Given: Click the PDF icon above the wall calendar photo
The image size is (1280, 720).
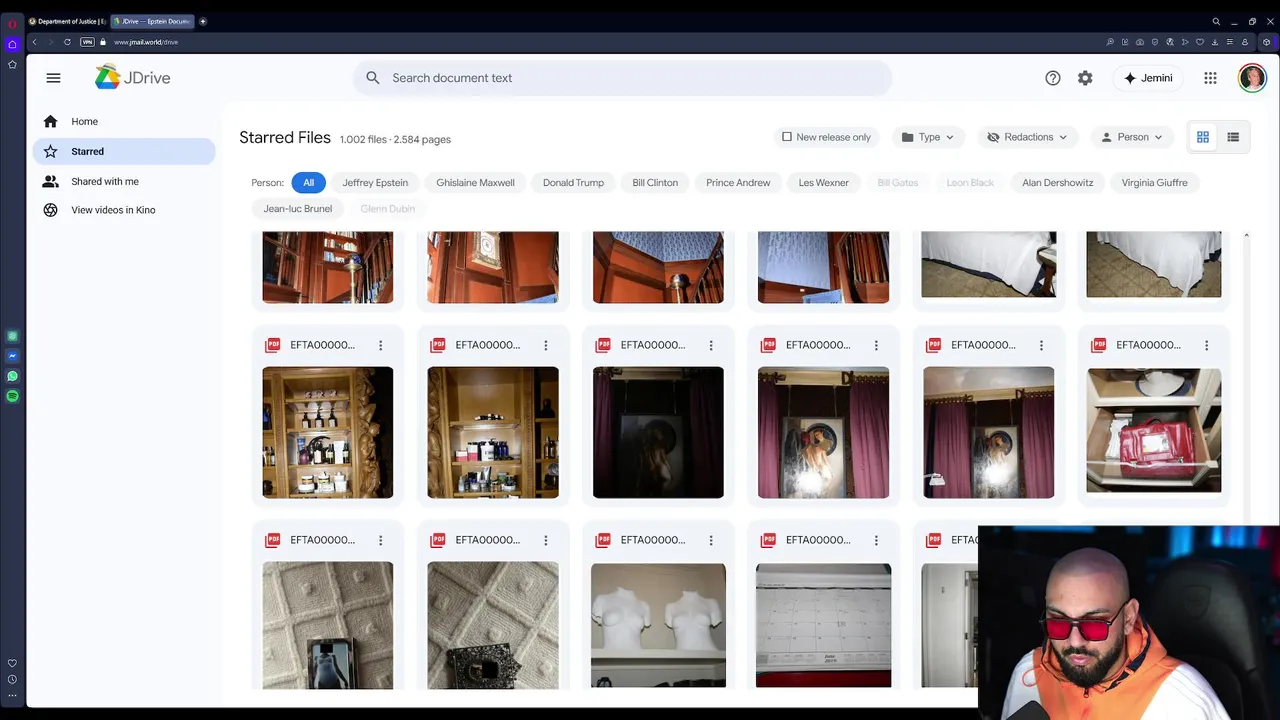Looking at the screenshot, I should [x=768, y=540].
